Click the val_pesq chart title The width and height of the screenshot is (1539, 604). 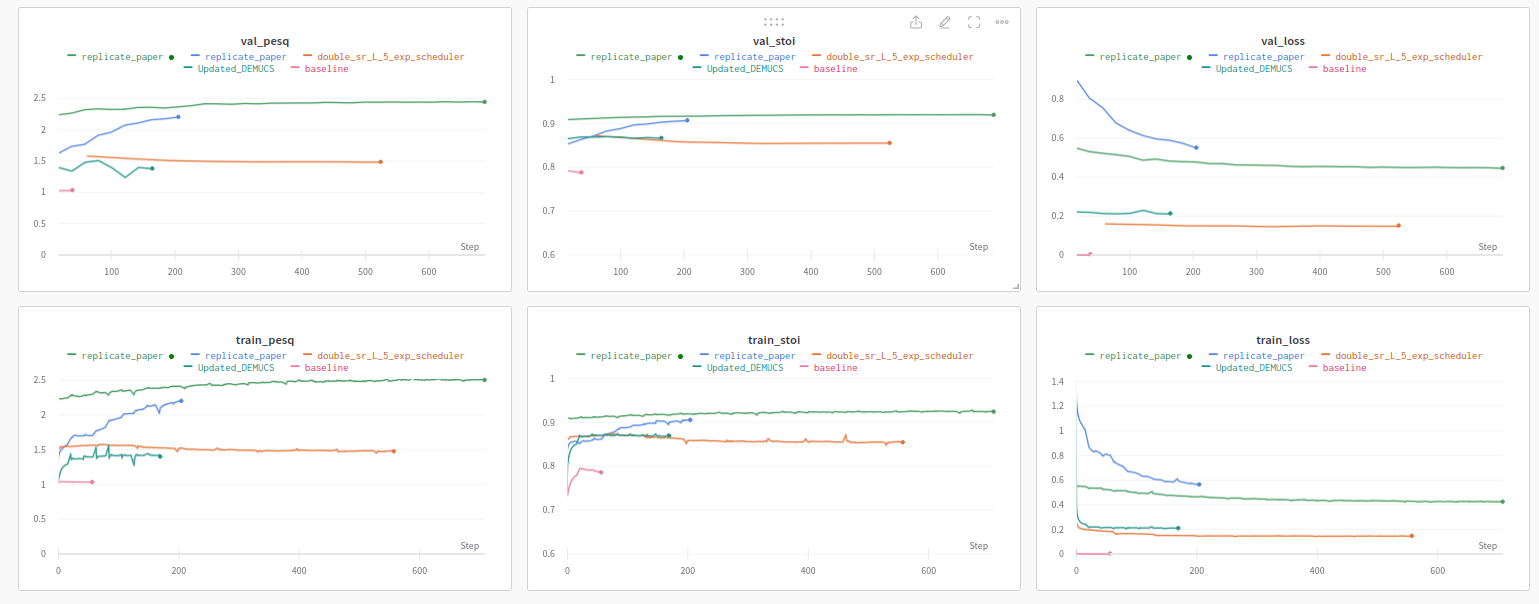264,42
